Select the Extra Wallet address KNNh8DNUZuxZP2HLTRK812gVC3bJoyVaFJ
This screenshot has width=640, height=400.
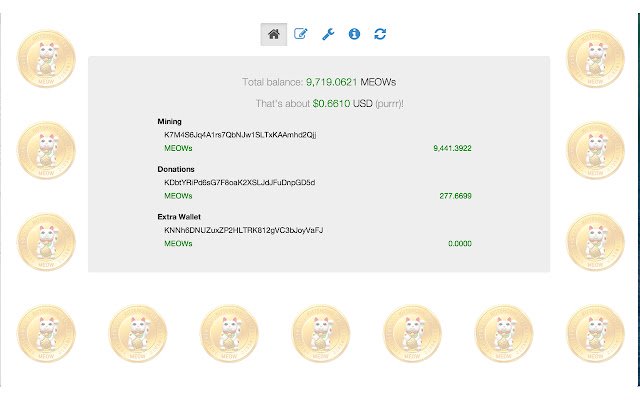click(244, 230)
